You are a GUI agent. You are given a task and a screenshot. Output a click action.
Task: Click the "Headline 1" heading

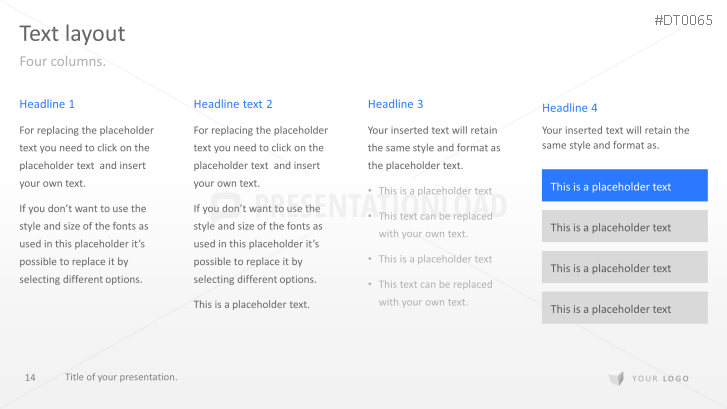47,104
